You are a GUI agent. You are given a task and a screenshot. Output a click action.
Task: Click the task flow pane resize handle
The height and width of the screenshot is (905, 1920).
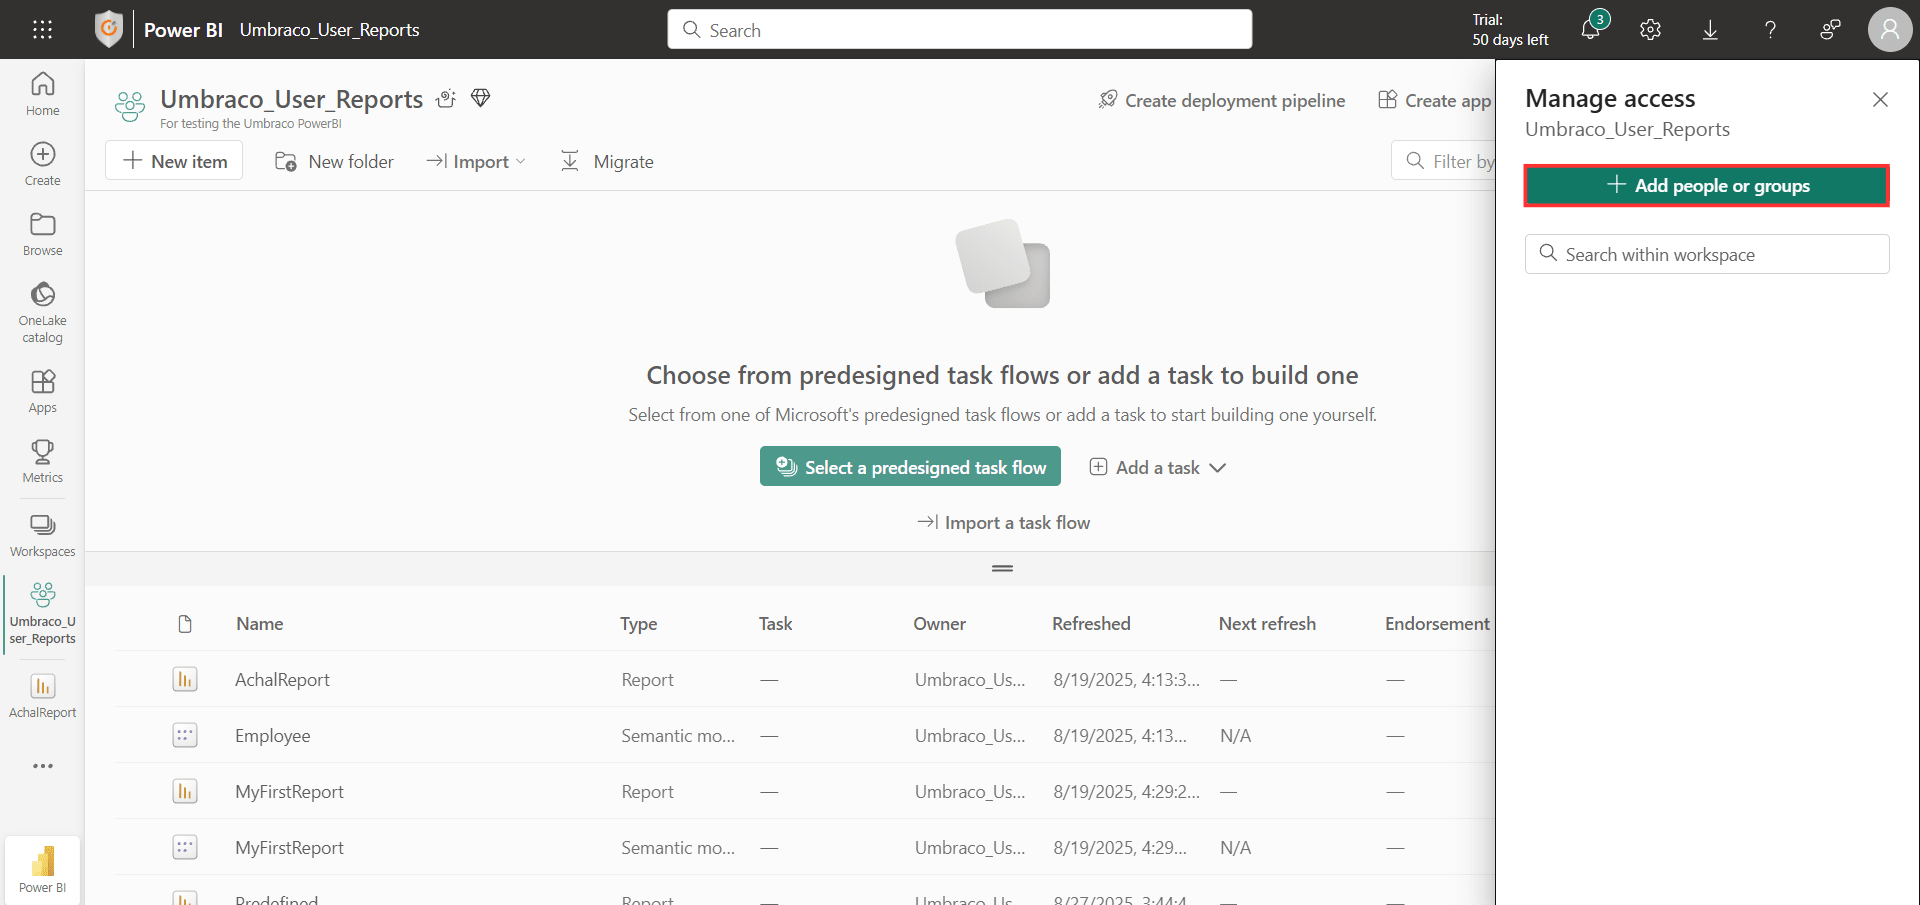[1003, 568]
